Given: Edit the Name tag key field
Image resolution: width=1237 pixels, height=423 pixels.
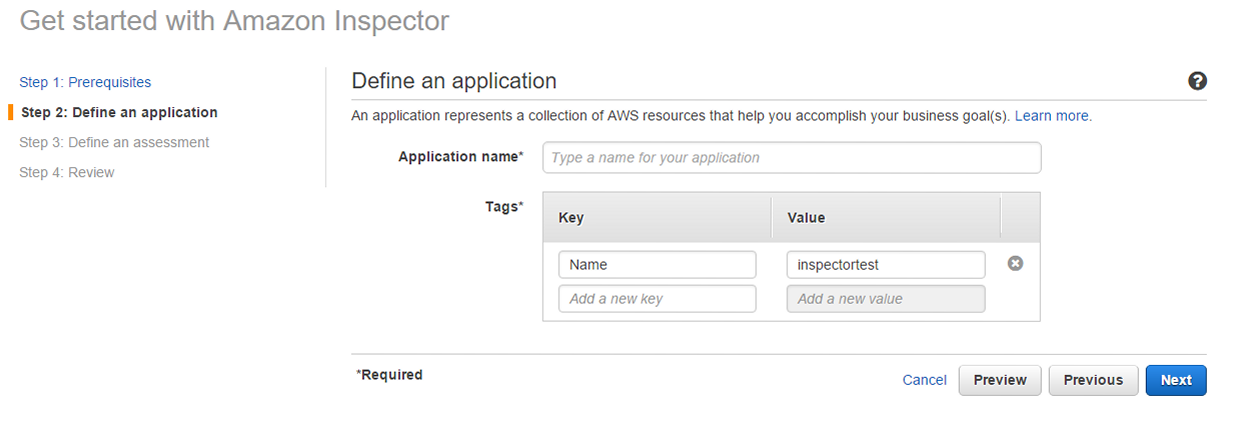Looking at the screenshot, I should [658, 265].
